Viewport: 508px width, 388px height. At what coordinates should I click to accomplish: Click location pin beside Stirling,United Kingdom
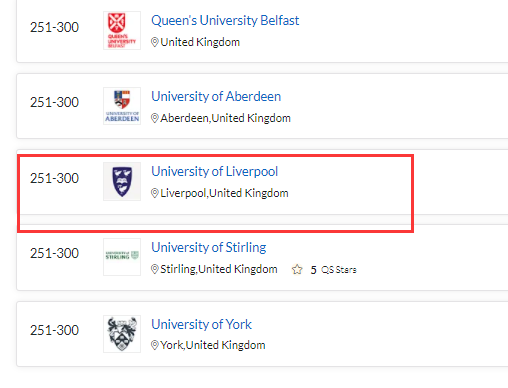click(155, 269)
